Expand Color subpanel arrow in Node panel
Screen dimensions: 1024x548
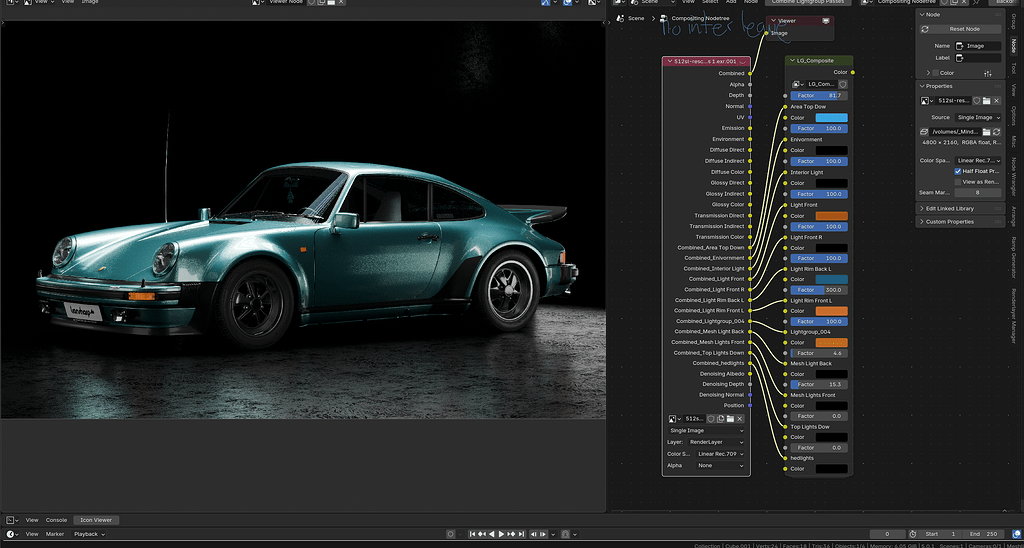(x=927, y=73)
